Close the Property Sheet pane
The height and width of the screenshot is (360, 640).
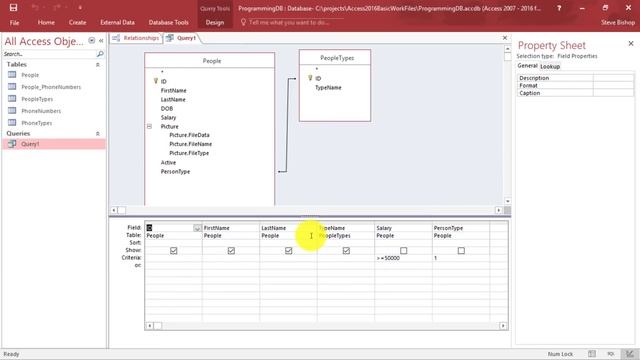631,43
